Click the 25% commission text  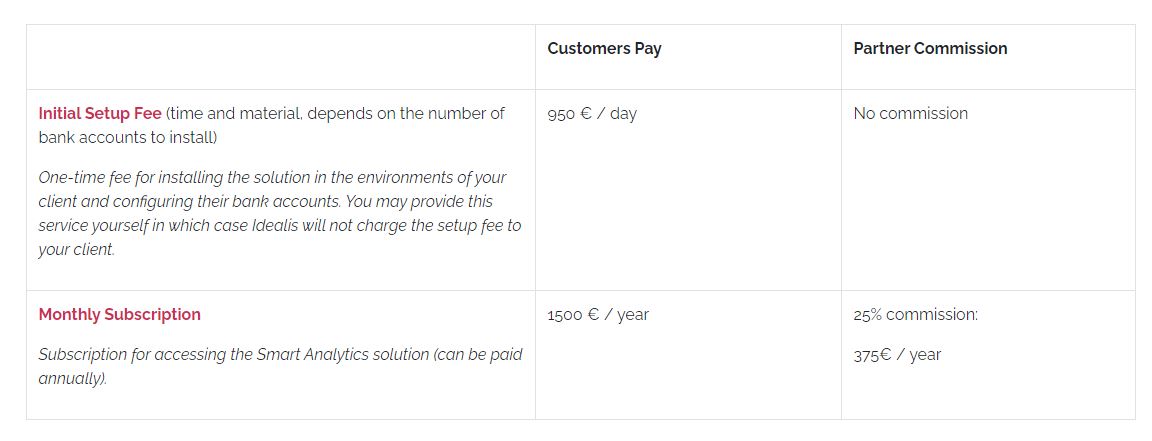click(915, 315)
